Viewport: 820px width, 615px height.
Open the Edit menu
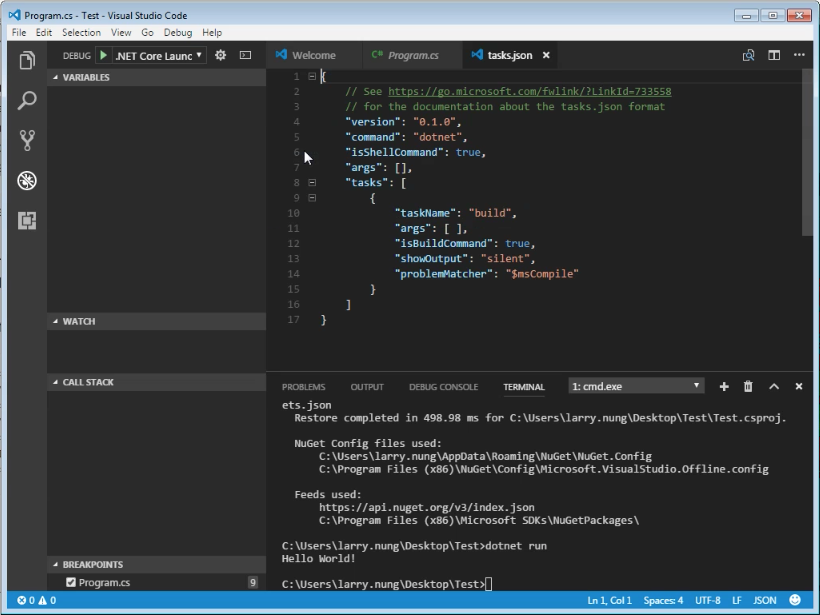coord(44,32)
